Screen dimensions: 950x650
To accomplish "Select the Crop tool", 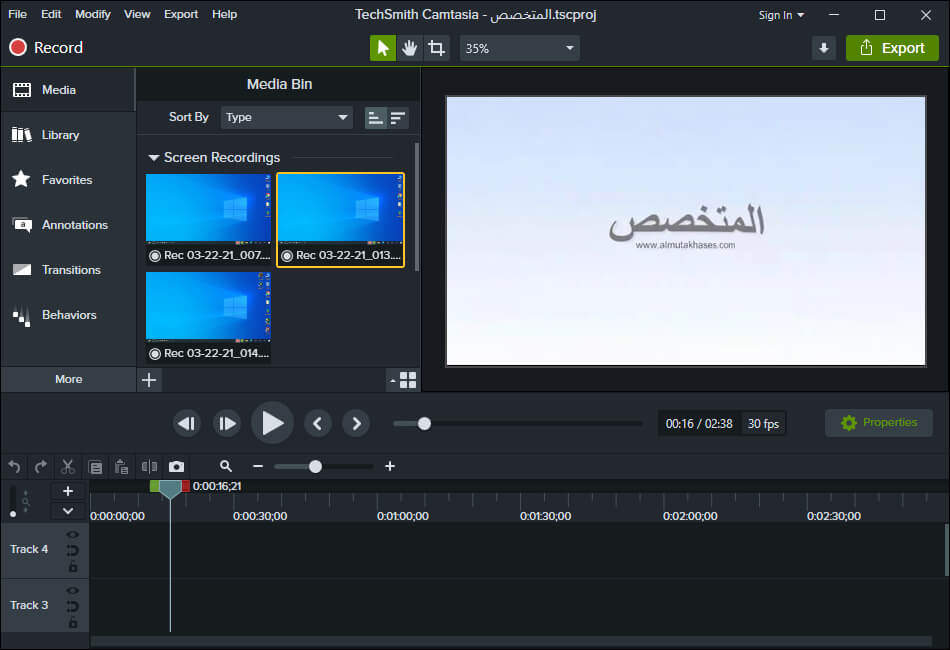I will point(436,48).
